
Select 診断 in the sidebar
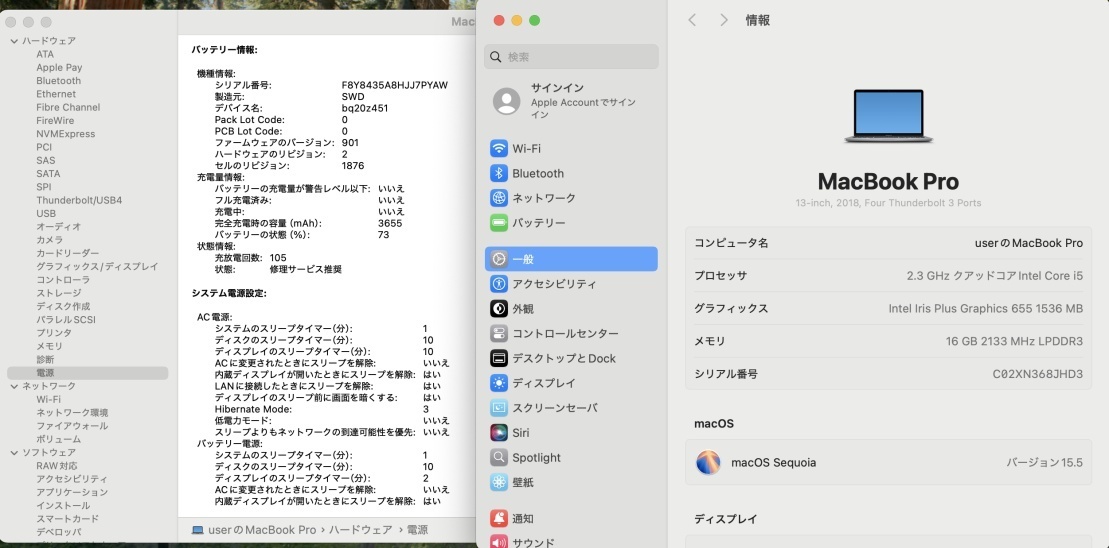[45, 359]
